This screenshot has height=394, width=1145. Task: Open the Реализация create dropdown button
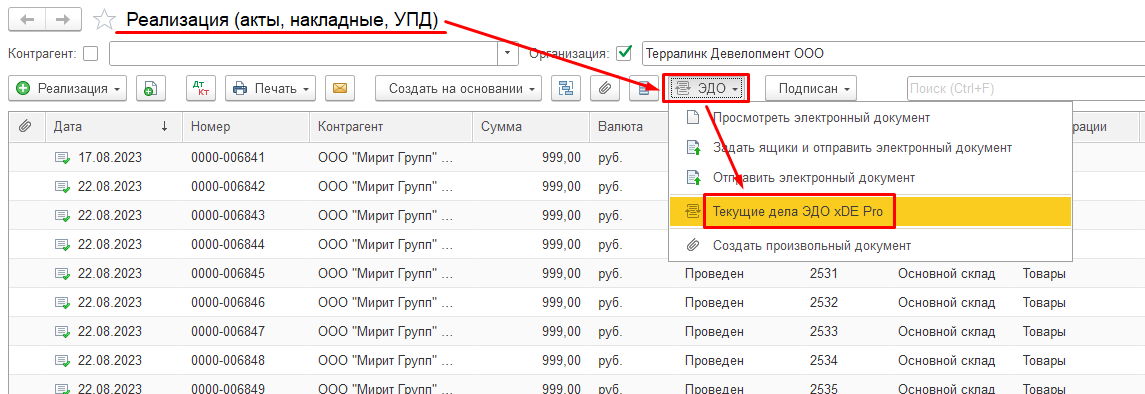[67, 88]
